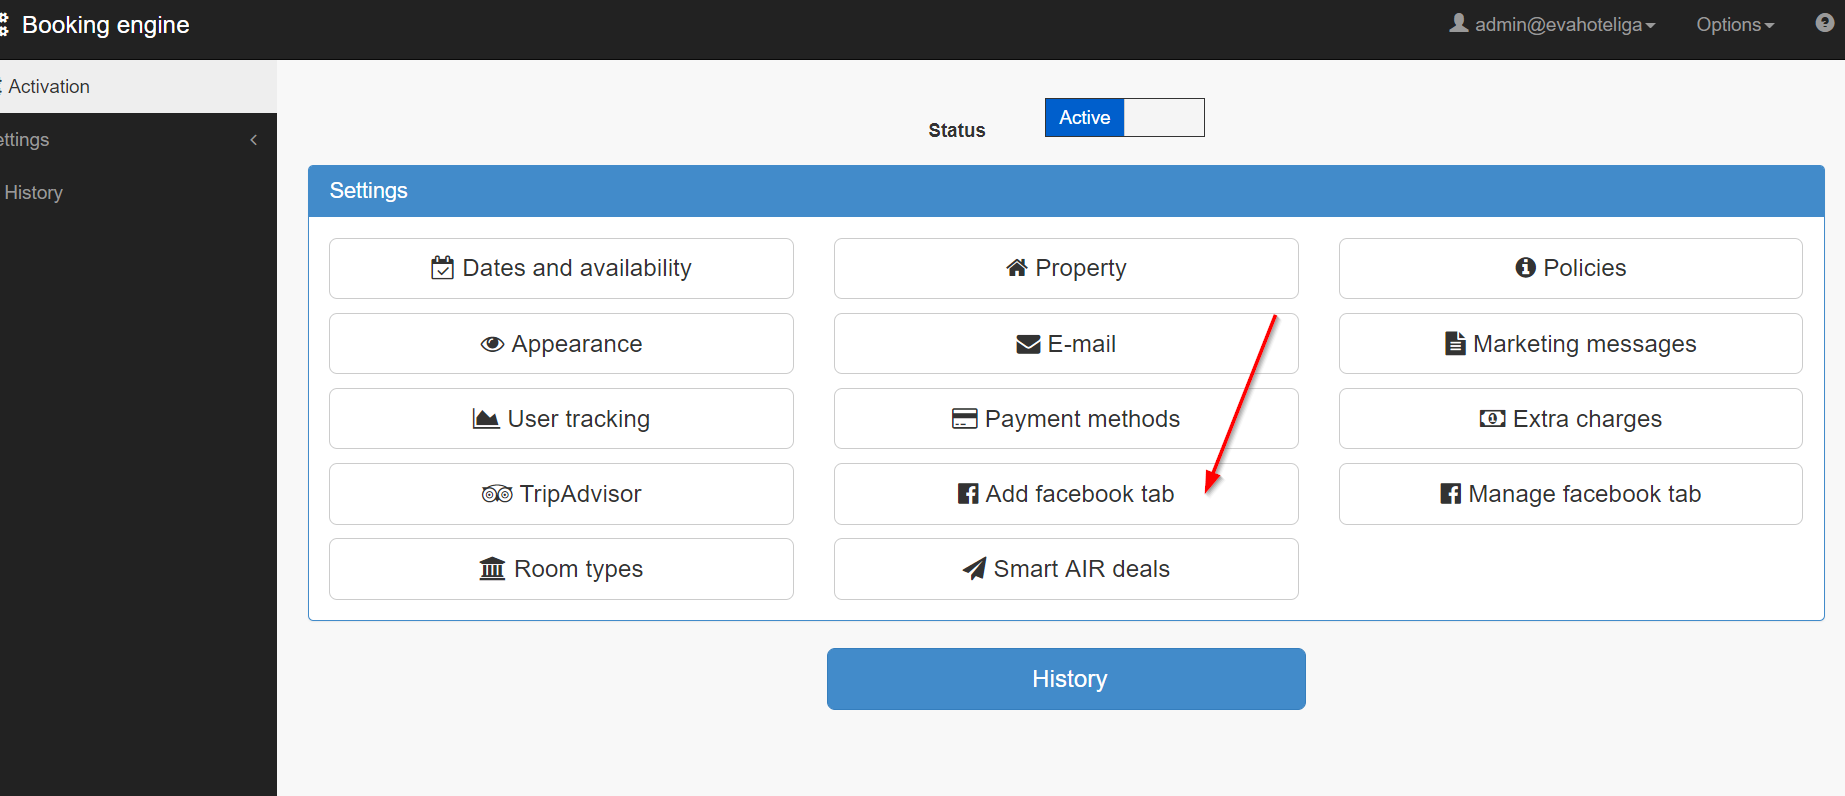Open the admin user account dropdown
Screen dimensions: 1845x796
click(x=1553, y=24)
